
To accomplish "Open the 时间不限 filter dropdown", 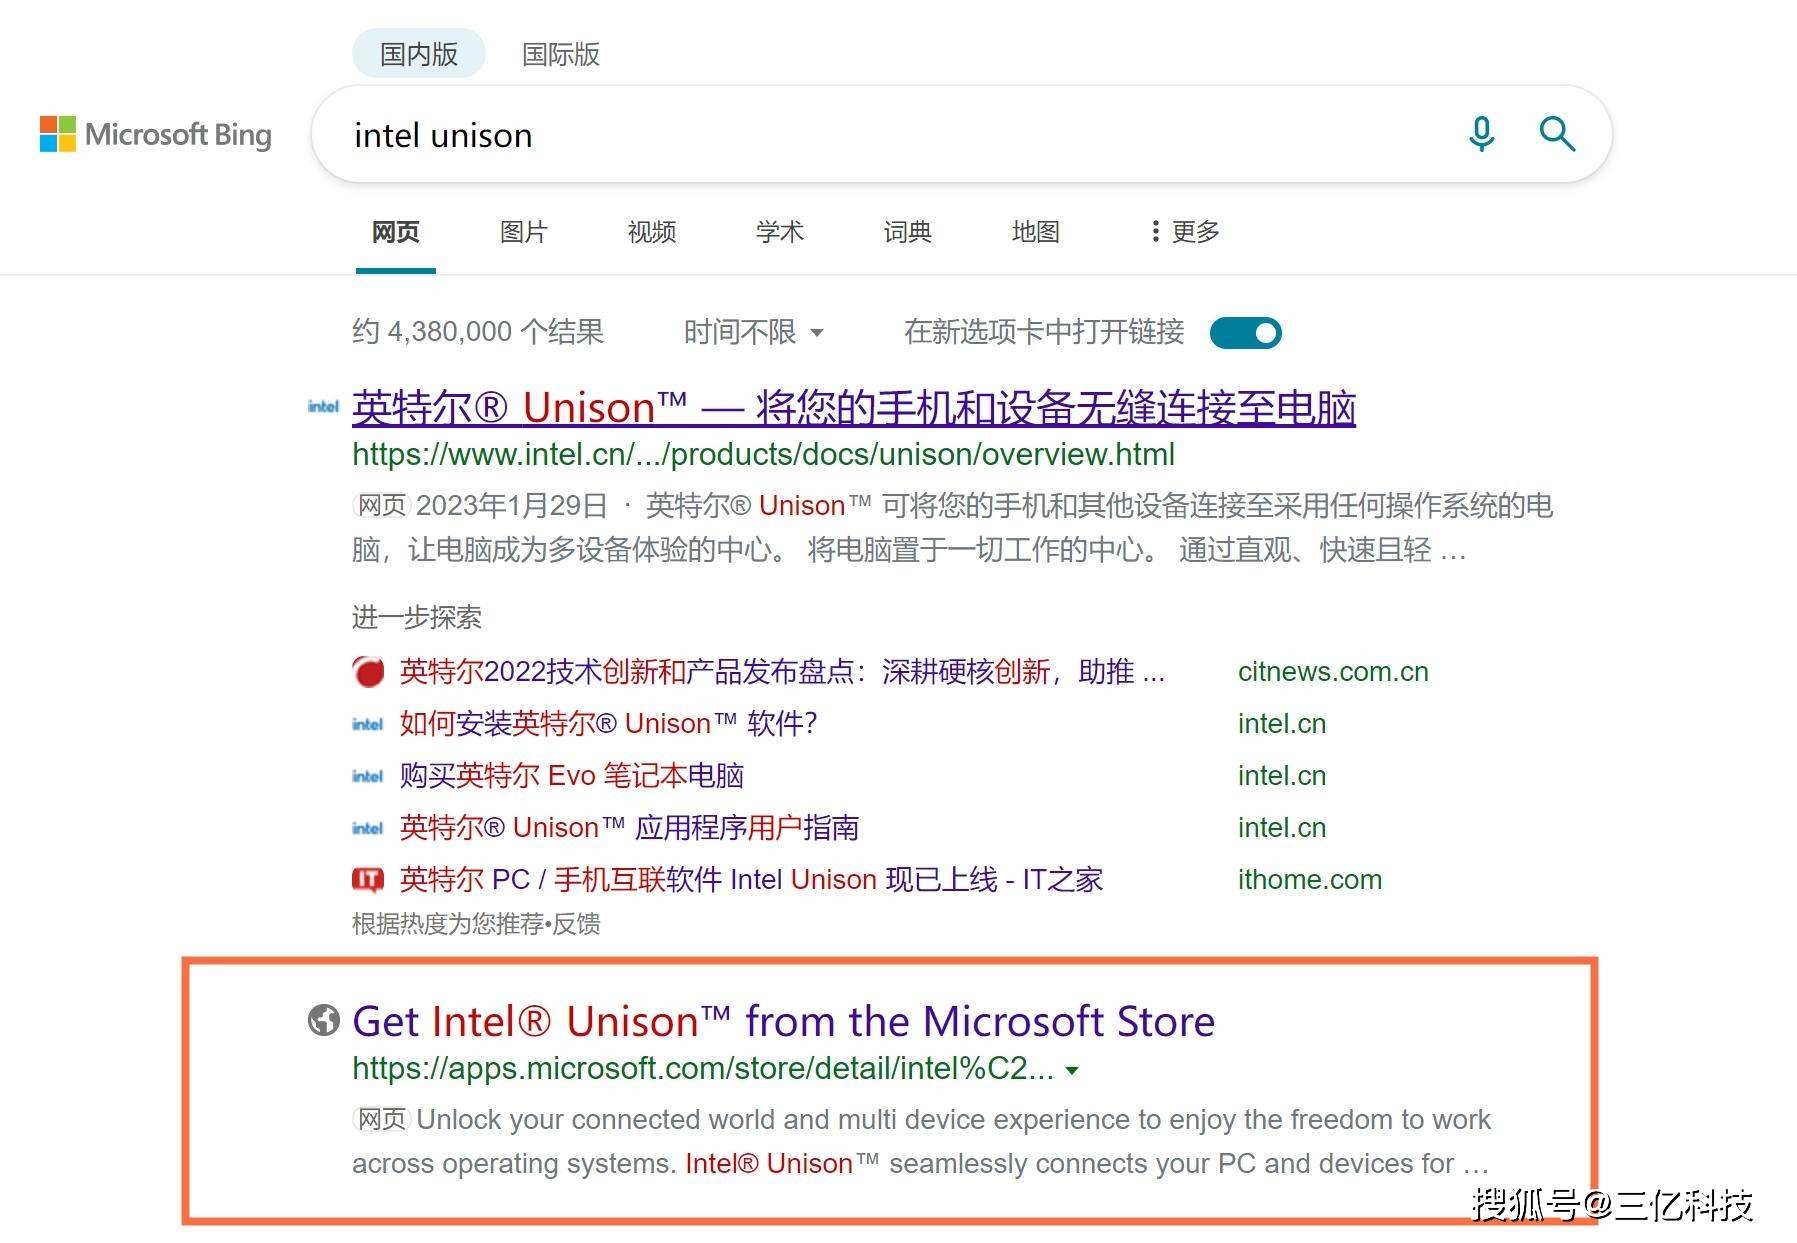I will (752, 332).
